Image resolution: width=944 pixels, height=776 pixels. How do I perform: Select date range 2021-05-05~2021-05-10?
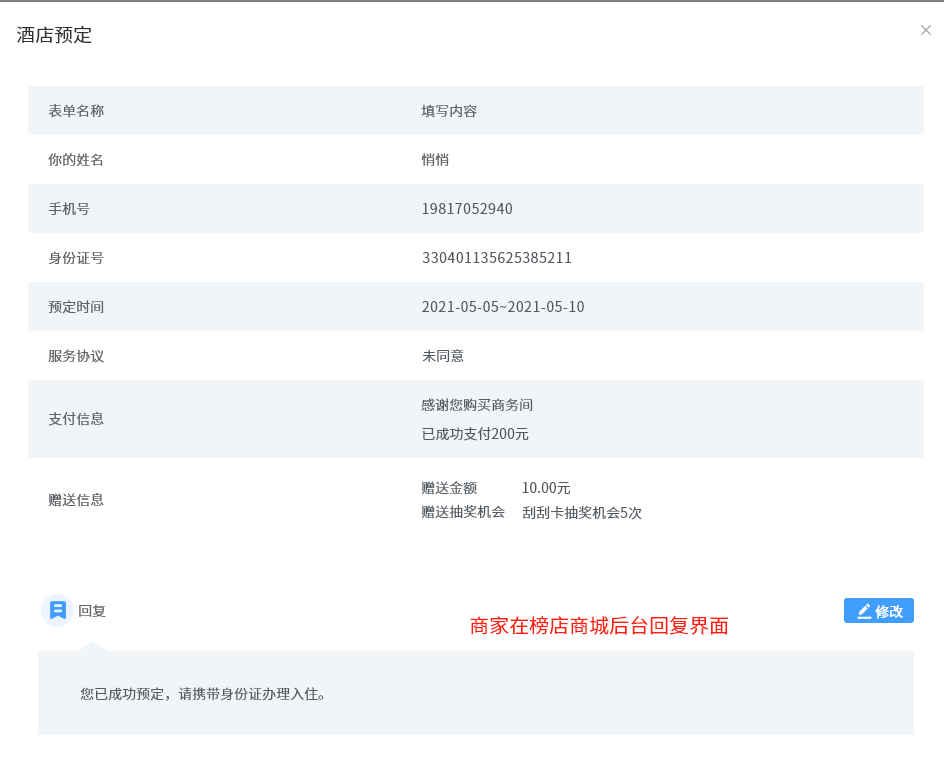[503, 307]
